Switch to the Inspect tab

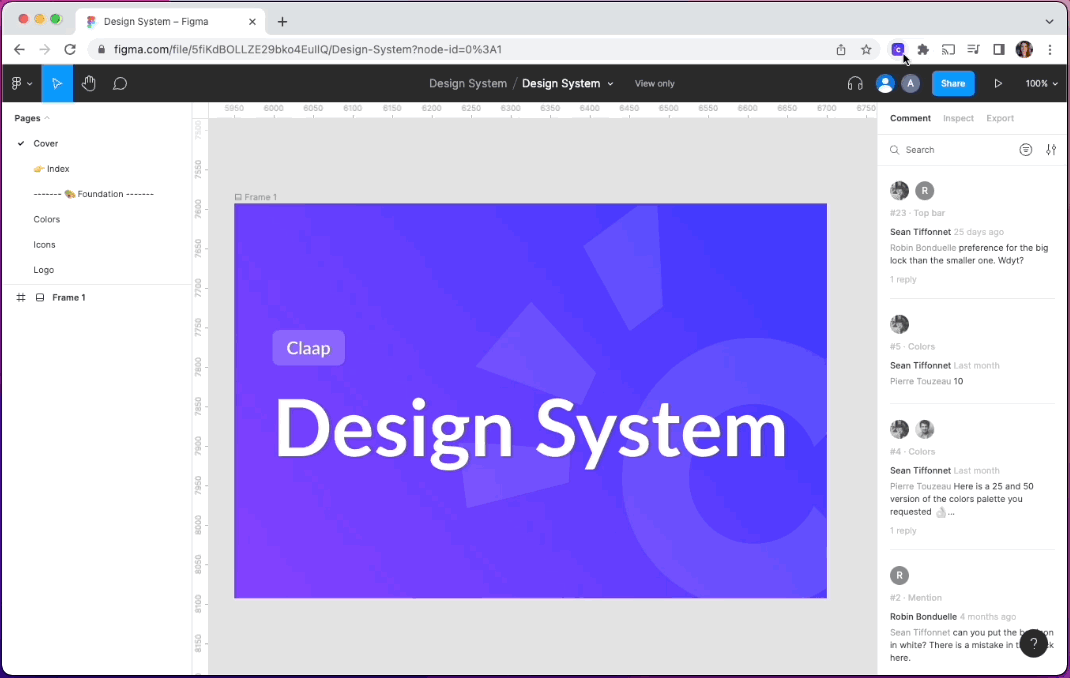pyautogui.click(x=958, y=118)
